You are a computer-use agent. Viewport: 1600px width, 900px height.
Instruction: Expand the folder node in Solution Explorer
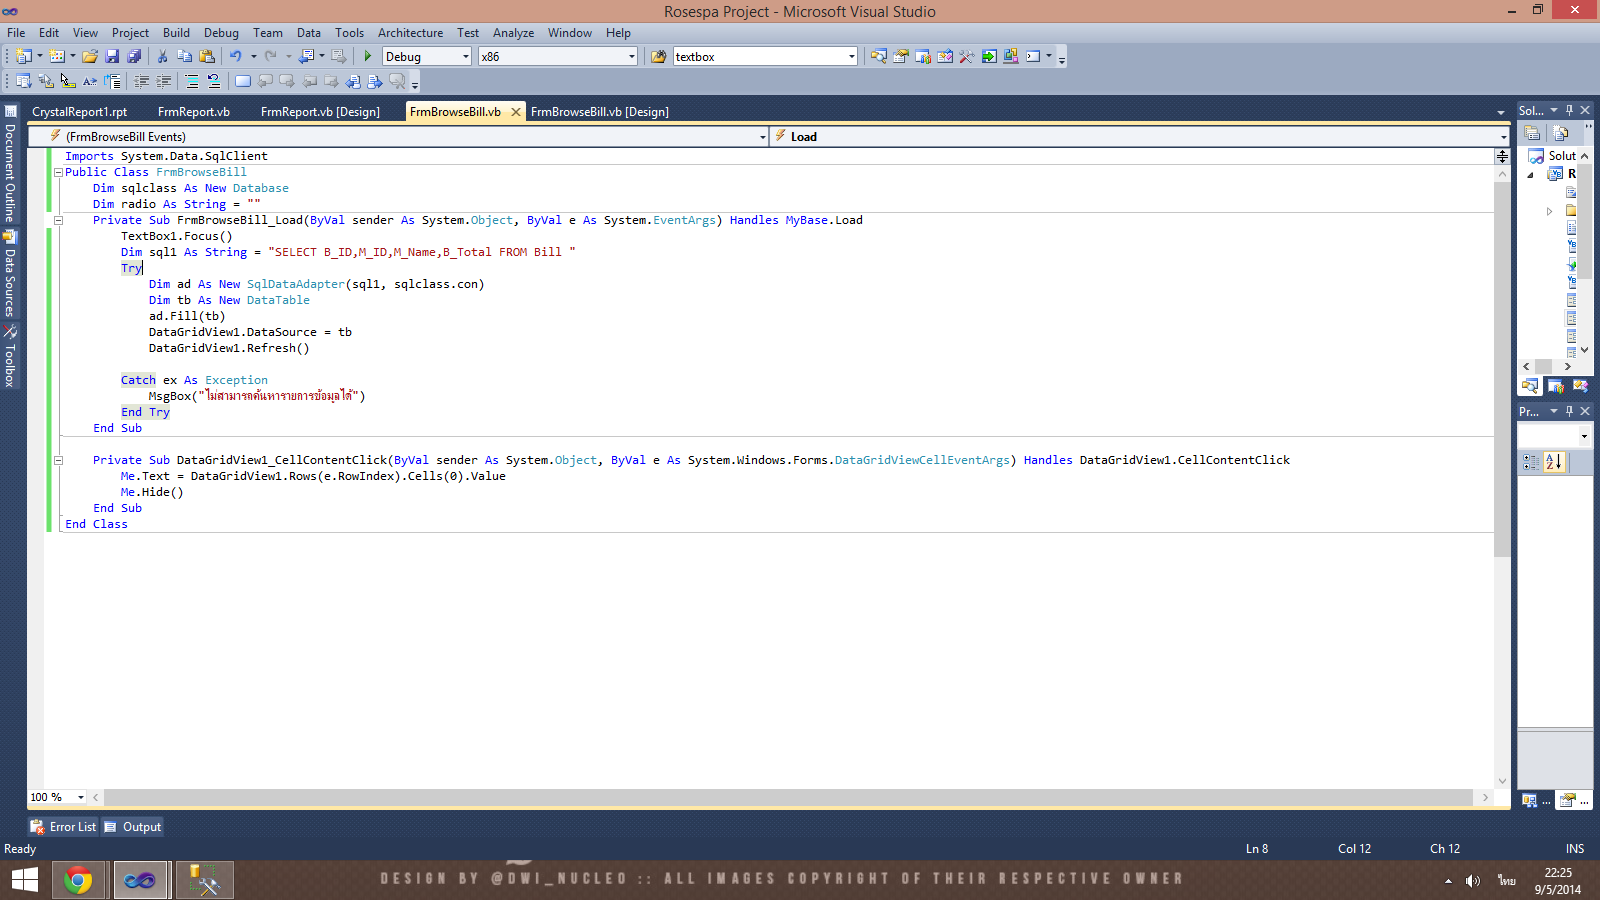1549,211
